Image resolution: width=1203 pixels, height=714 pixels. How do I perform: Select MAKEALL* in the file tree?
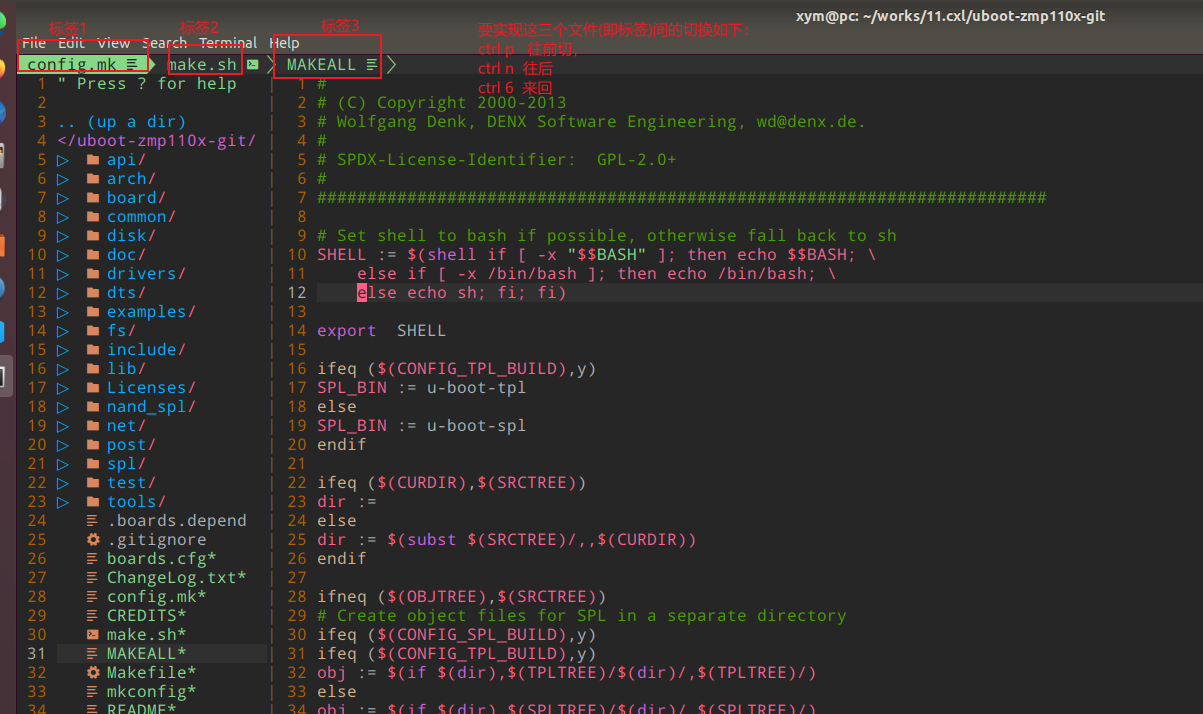(147, 654)
